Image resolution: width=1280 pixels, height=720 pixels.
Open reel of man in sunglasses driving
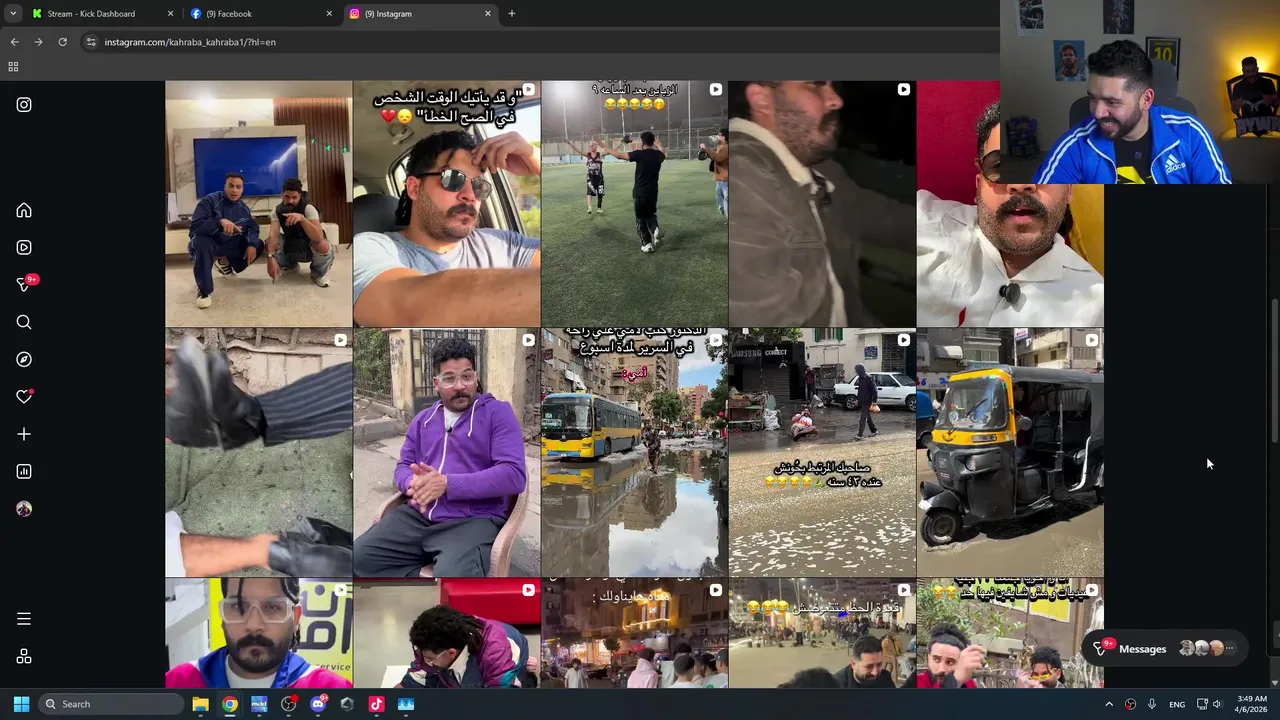tap(446, 204)
